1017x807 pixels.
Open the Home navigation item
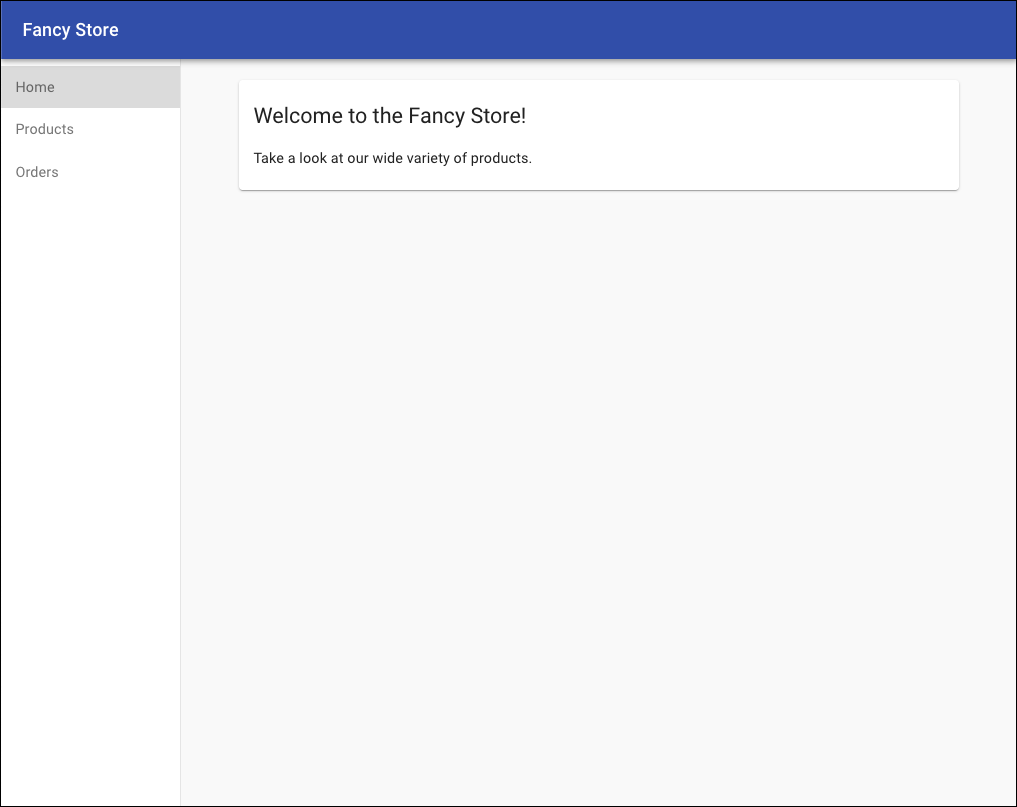(36, 87)
